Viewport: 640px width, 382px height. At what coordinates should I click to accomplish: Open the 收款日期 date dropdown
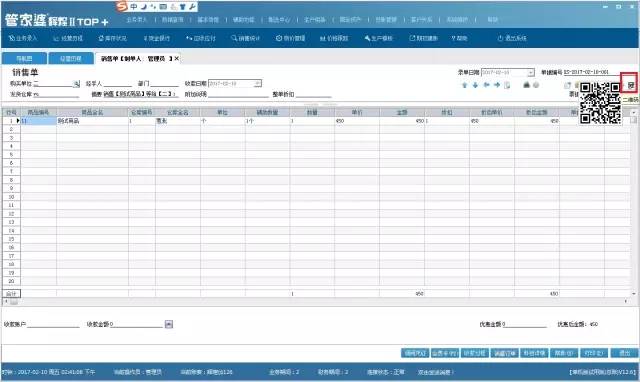click(x=258, y=84)
